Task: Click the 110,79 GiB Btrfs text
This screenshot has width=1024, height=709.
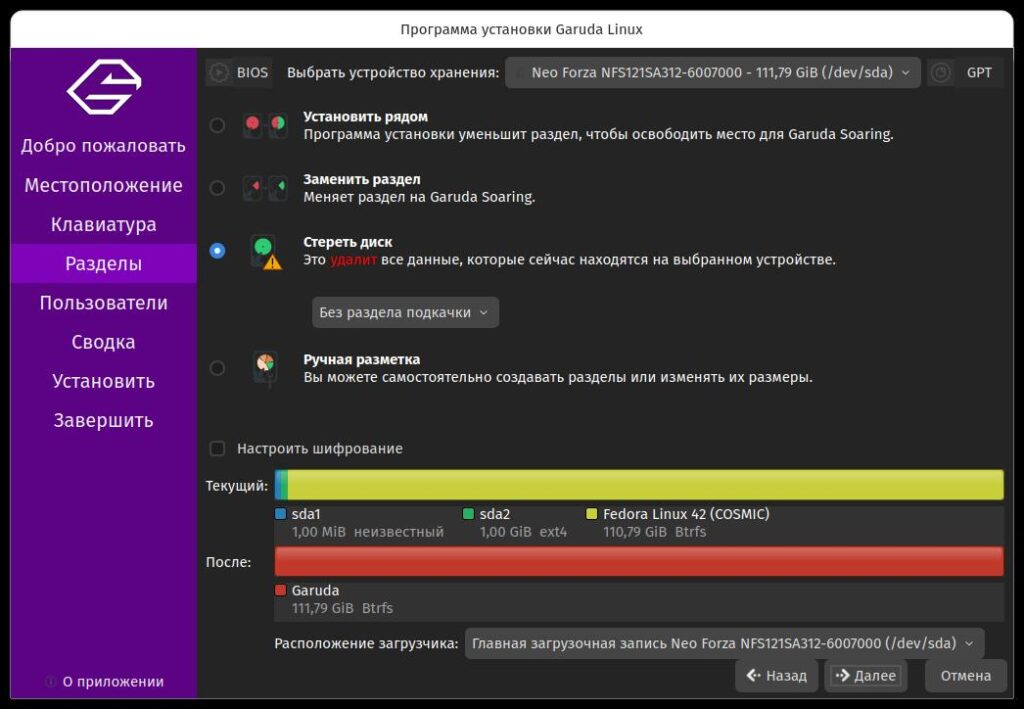Action: coord(654,532)
